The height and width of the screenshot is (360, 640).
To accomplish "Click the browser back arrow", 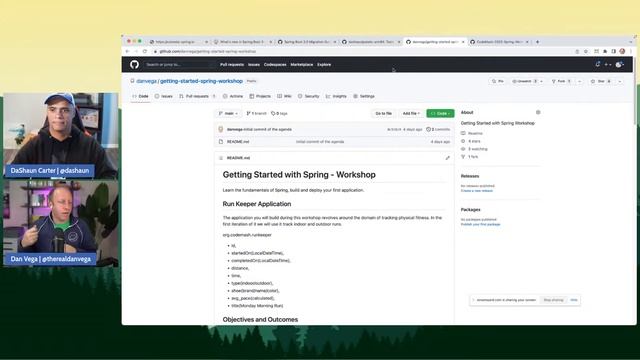I will pos(127,51).
